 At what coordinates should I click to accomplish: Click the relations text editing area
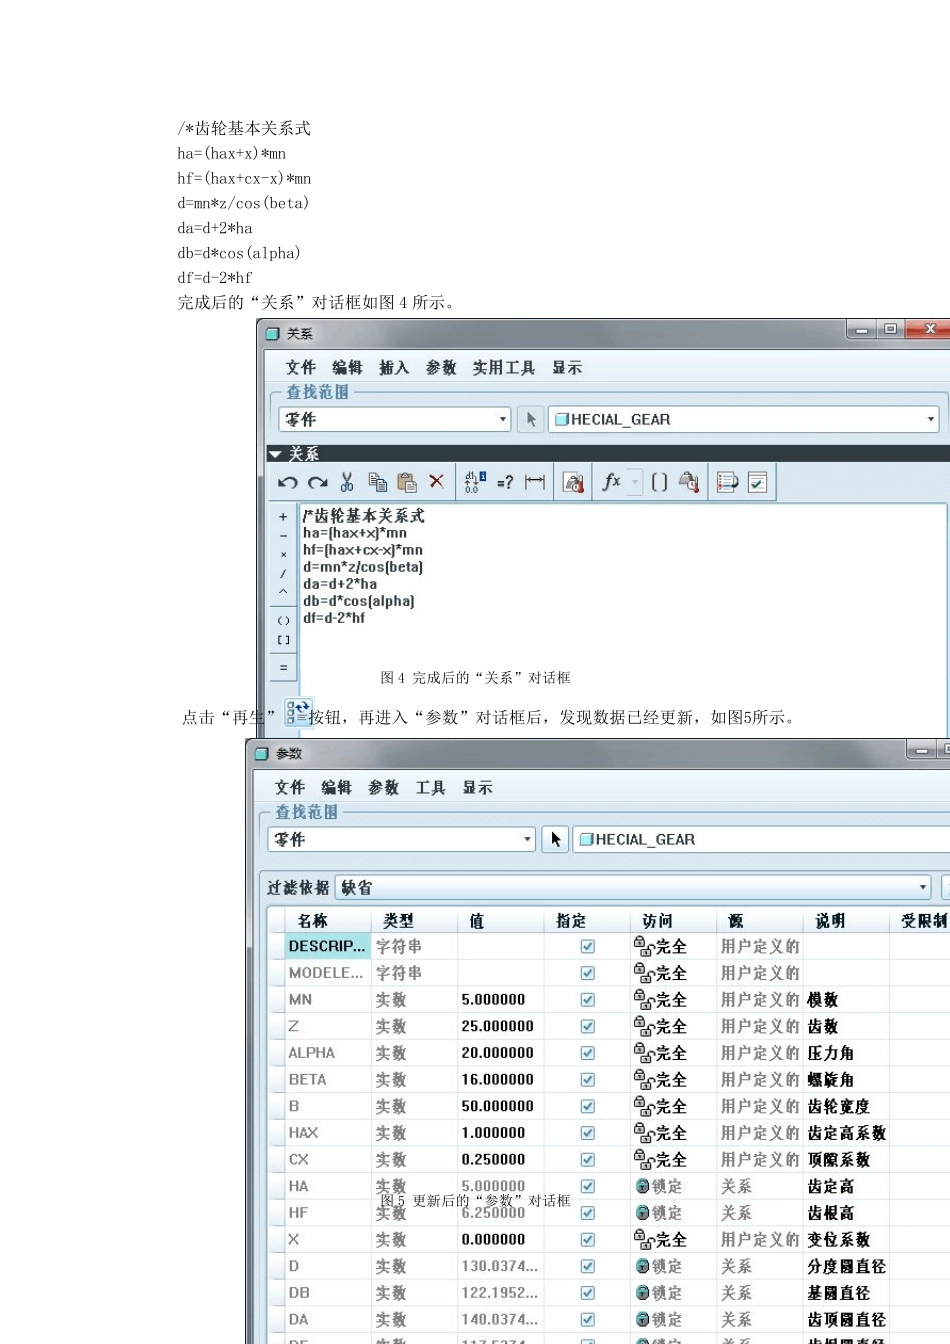(x=622, y=620)
